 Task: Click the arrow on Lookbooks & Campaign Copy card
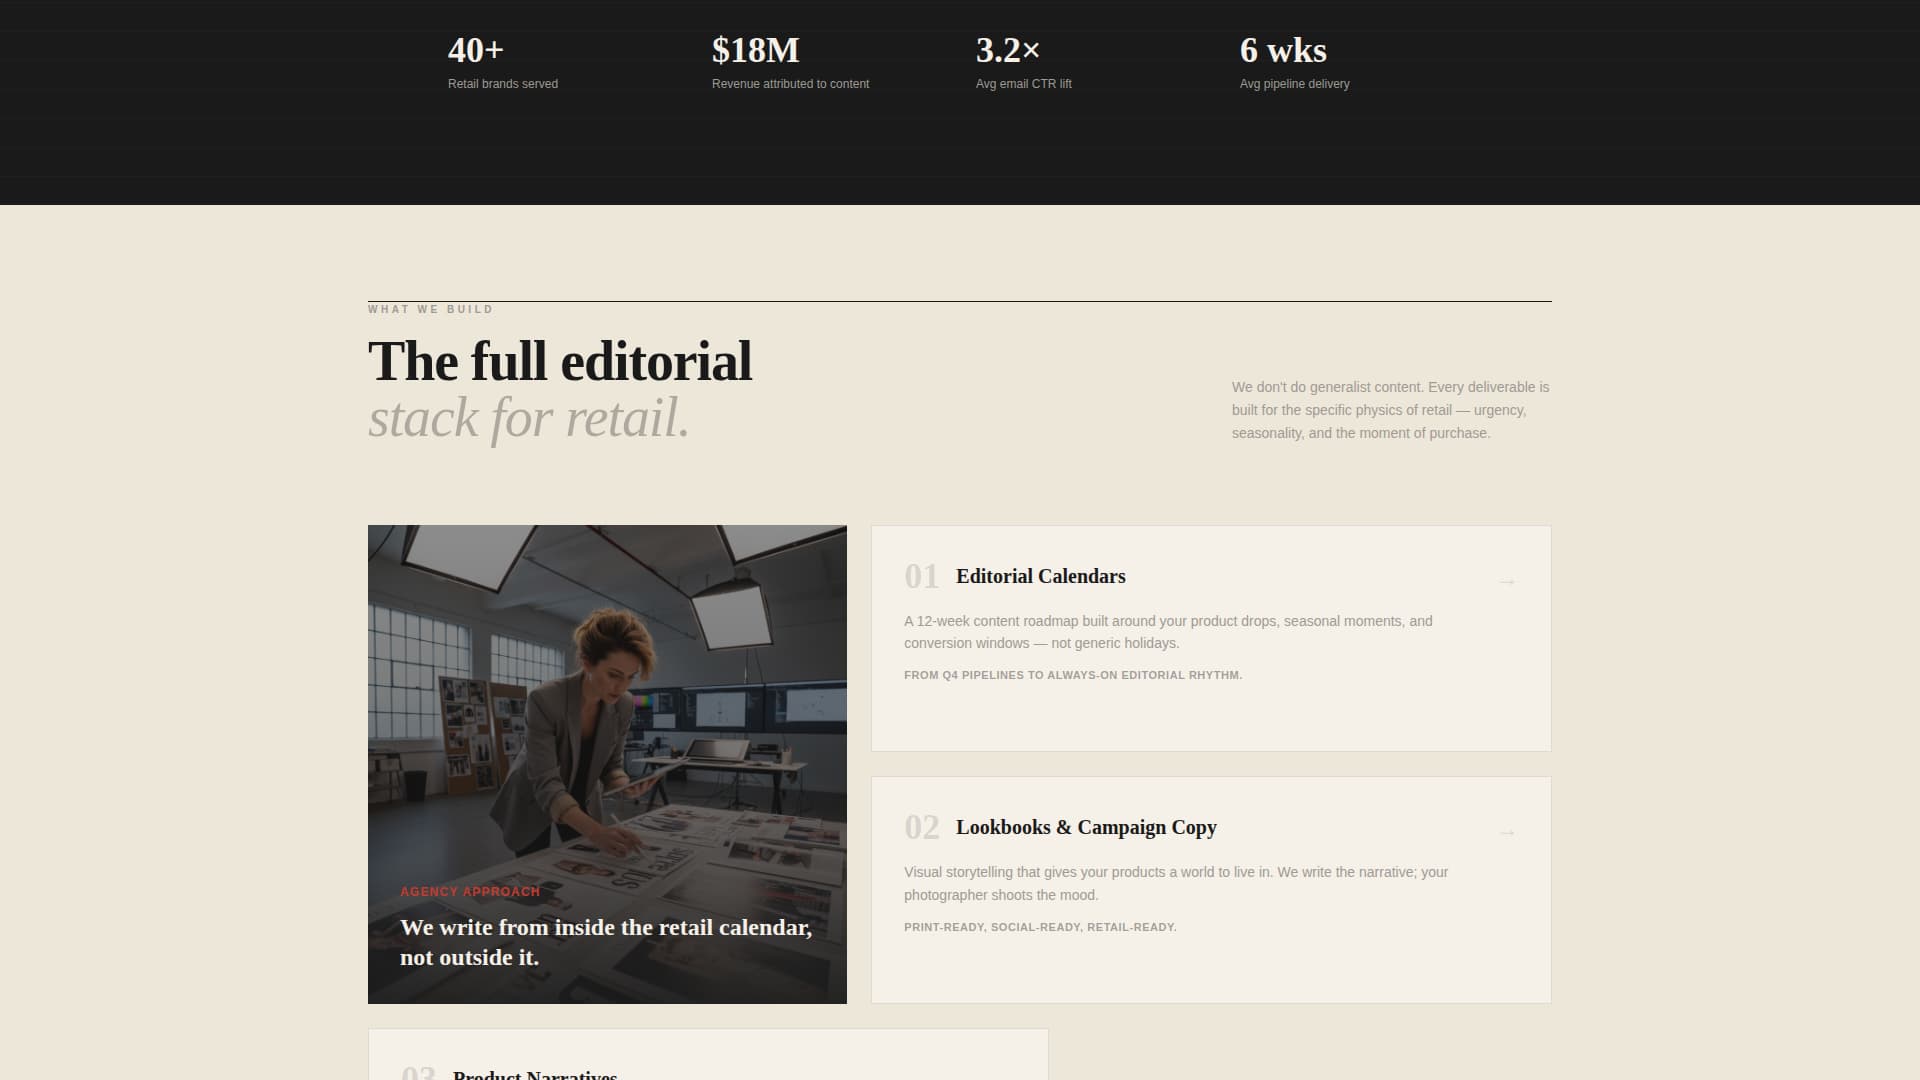coord(1507,832)
